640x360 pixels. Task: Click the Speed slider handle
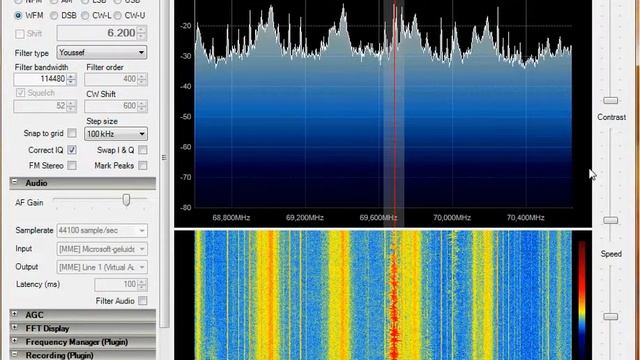pyautogui.click(x=611, y=316)
